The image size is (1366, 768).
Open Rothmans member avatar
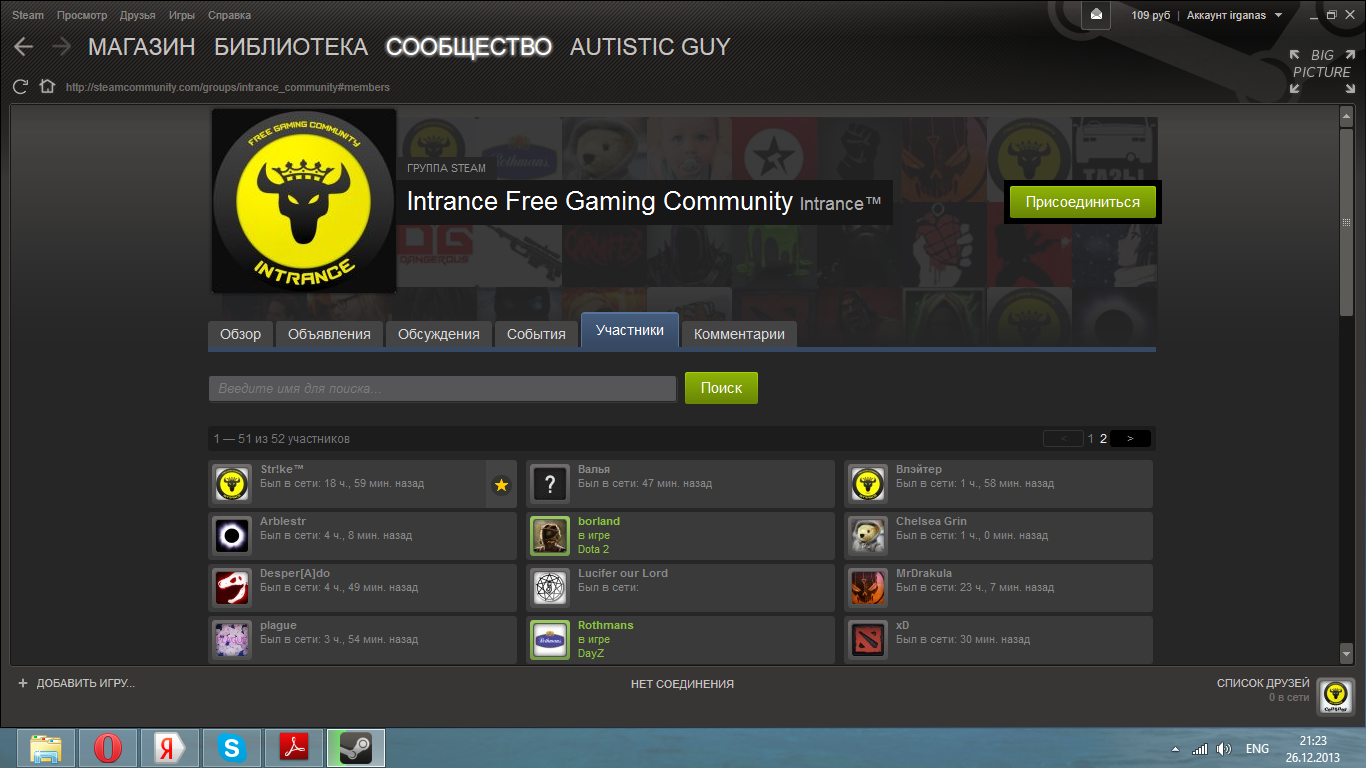[x=550, y=641]
